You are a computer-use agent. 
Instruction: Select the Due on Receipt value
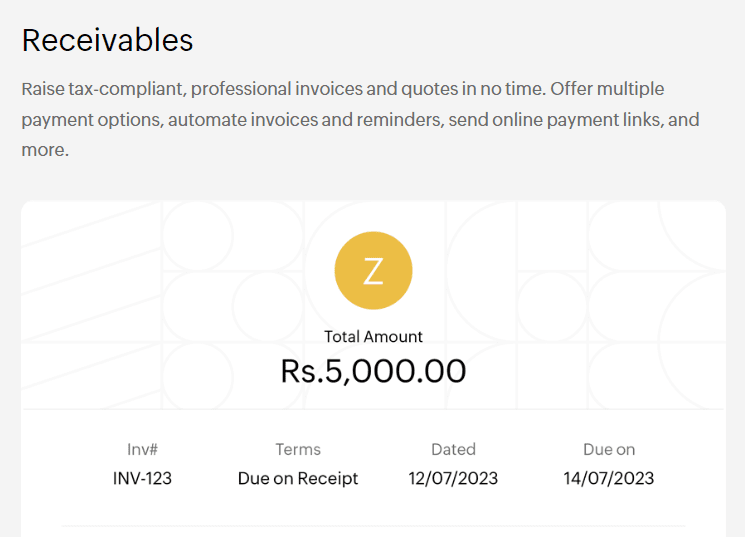tap(298, 478)
